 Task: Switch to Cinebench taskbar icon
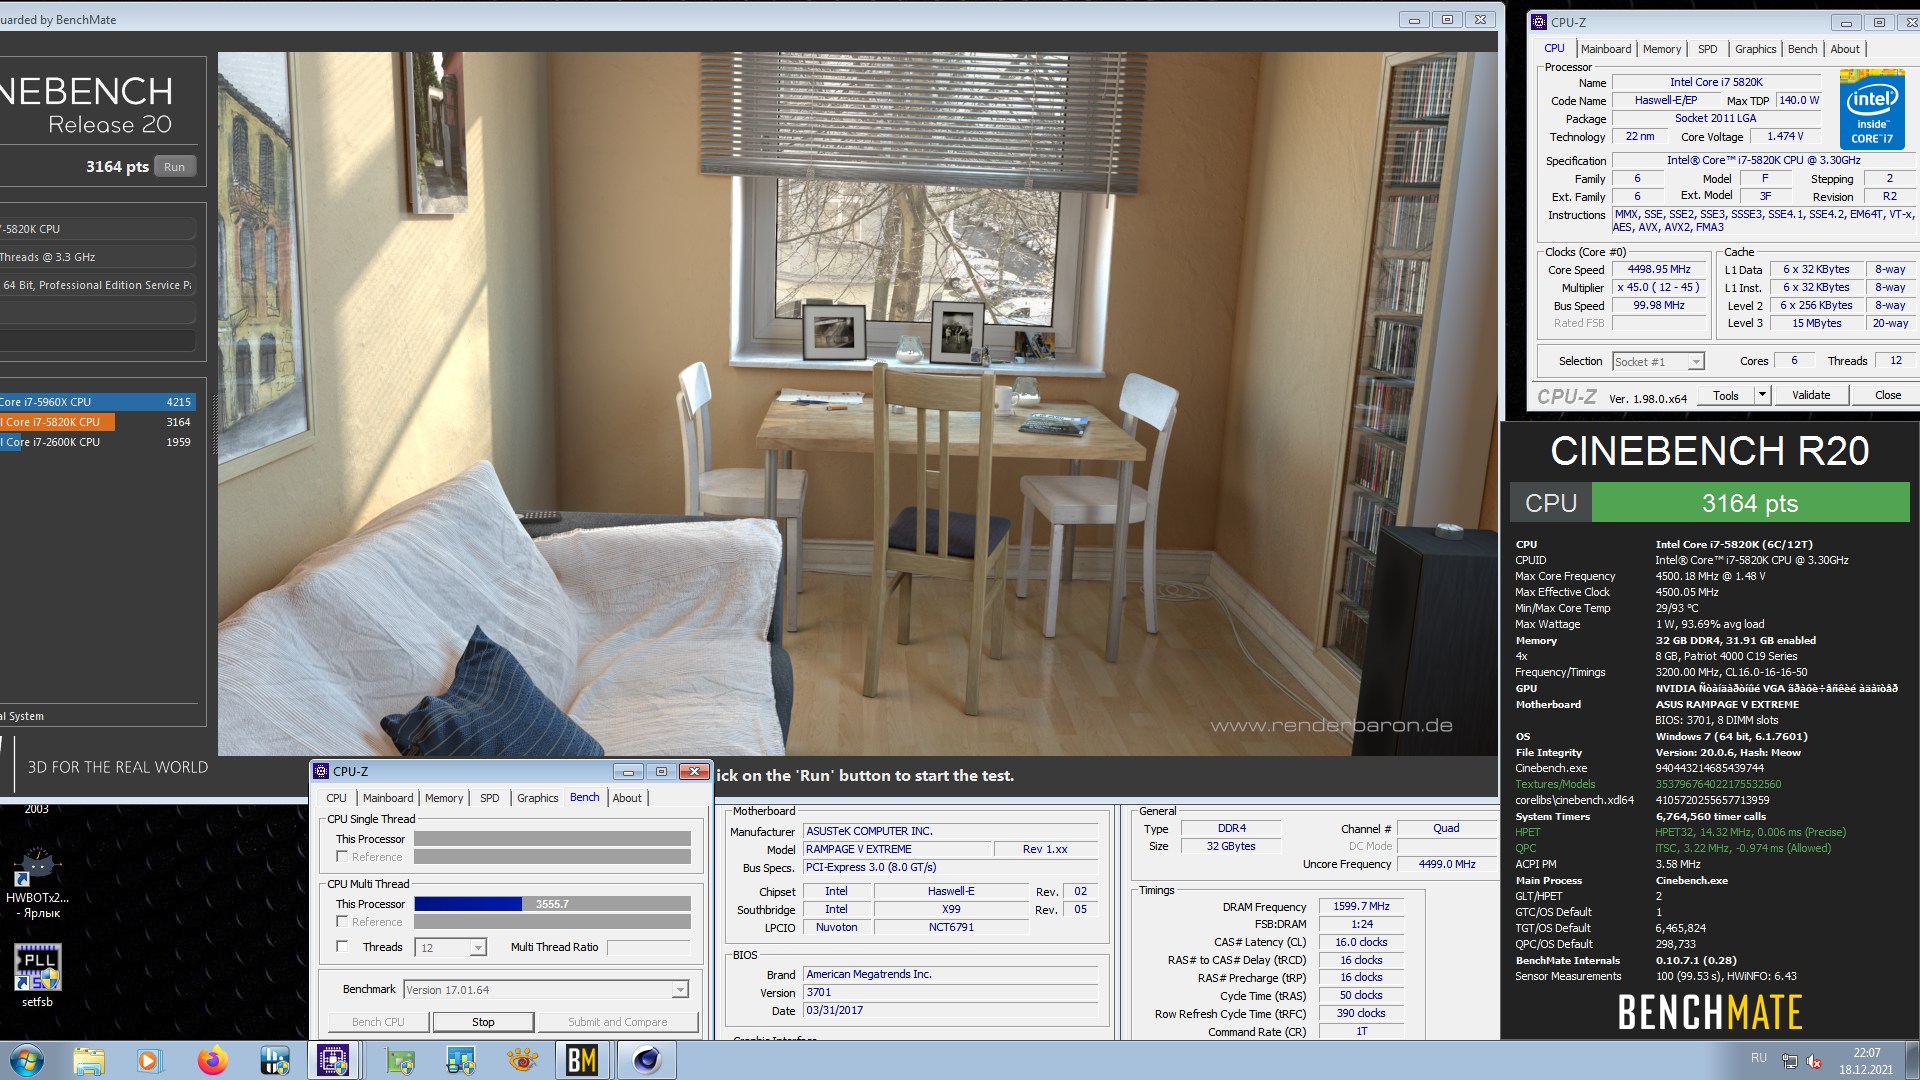point(646,1060)
